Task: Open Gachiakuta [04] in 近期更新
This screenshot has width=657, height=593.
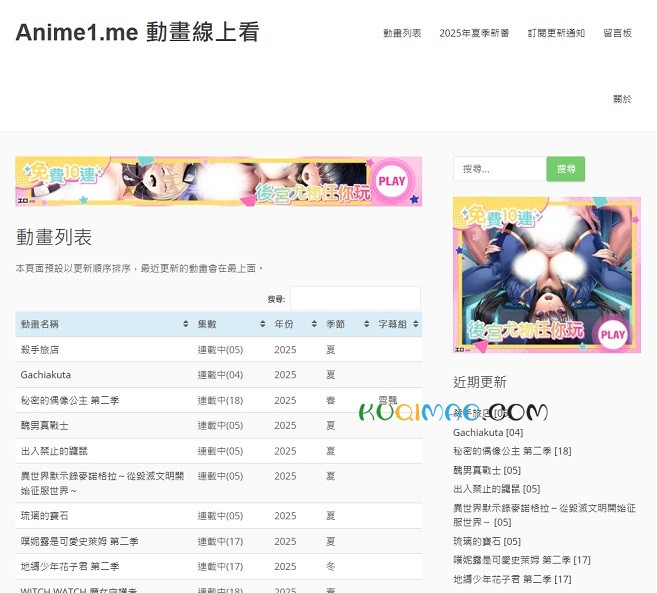Action: 488,432
